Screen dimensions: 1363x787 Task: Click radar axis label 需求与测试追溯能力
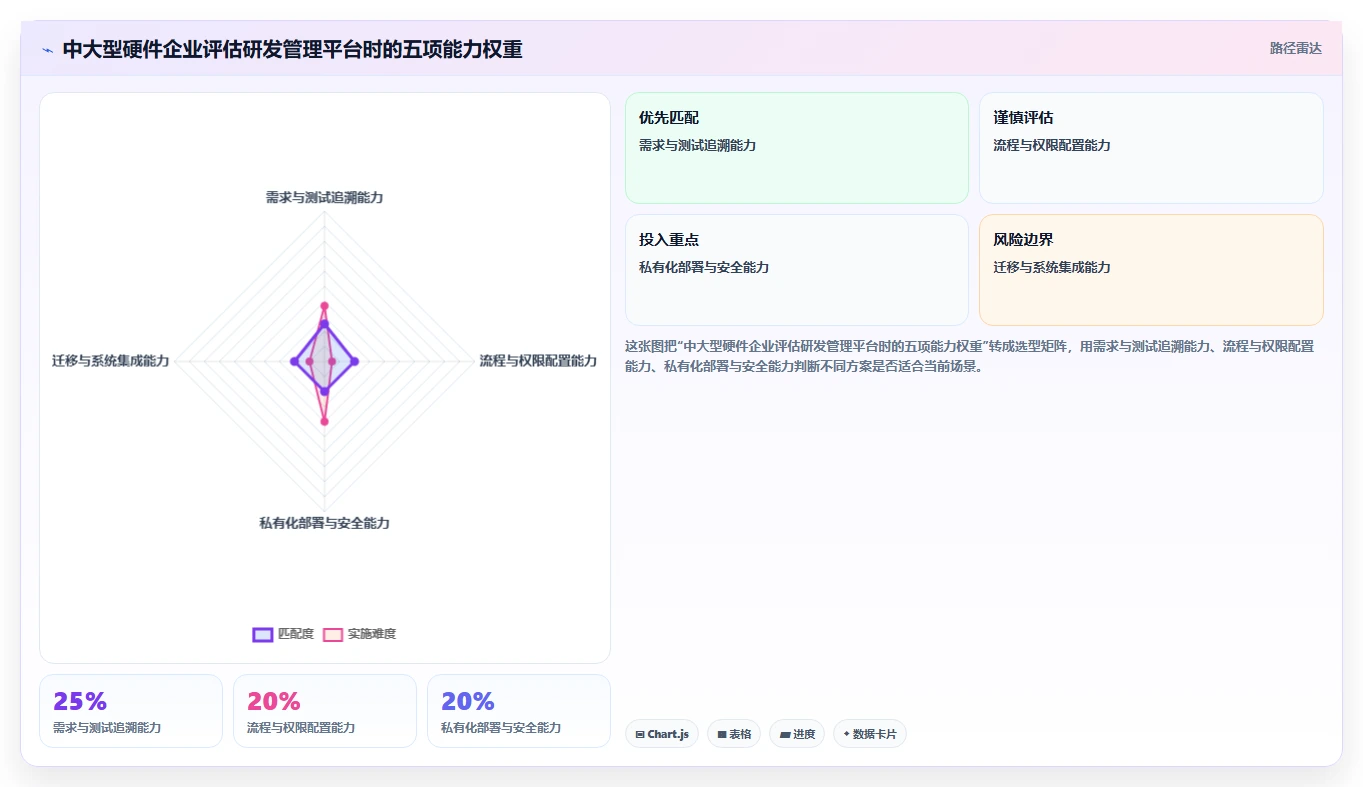(324, 197)
